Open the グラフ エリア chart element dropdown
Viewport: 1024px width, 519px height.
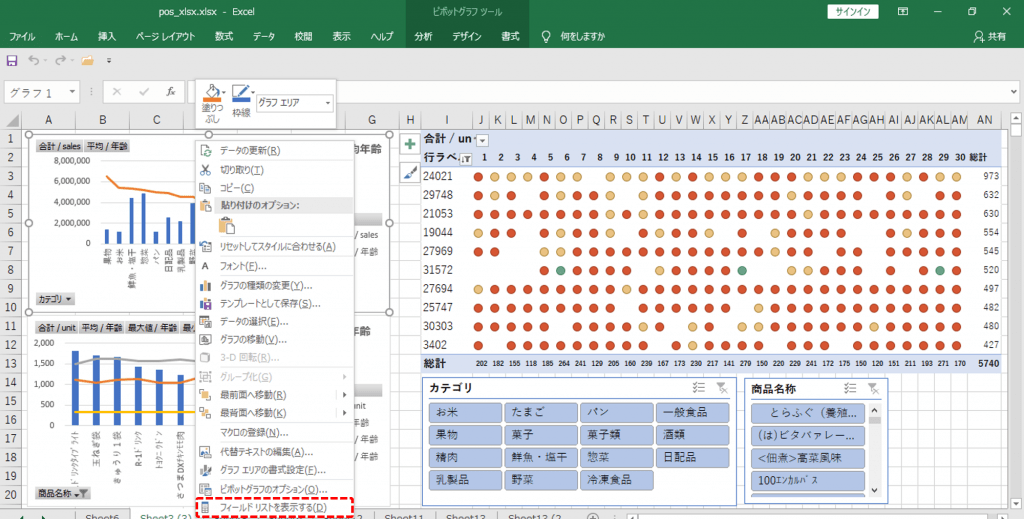[x=327, y=103]
